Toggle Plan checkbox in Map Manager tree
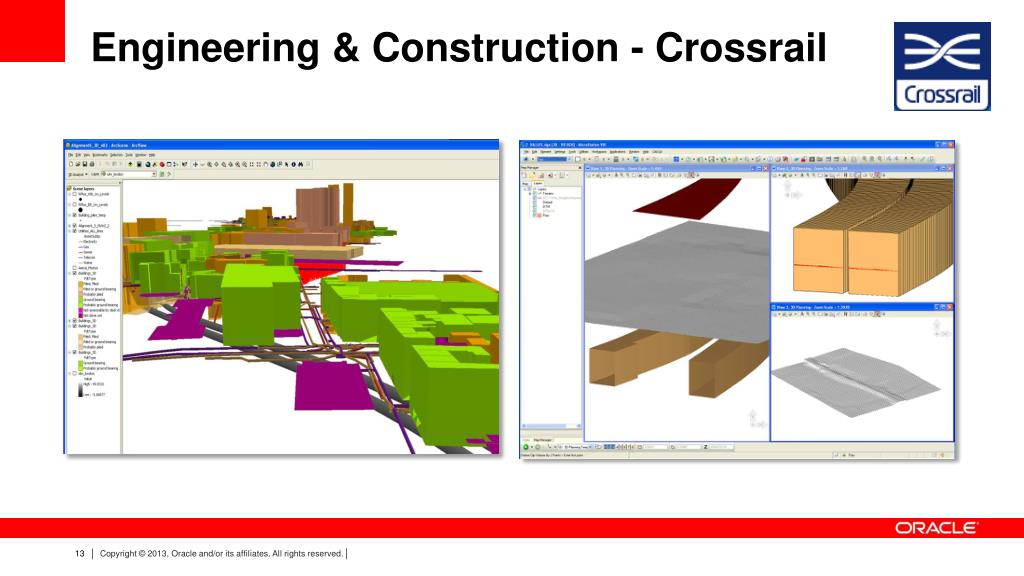The height and width of the screenshot is (576, 1024). tap(534, 216)
